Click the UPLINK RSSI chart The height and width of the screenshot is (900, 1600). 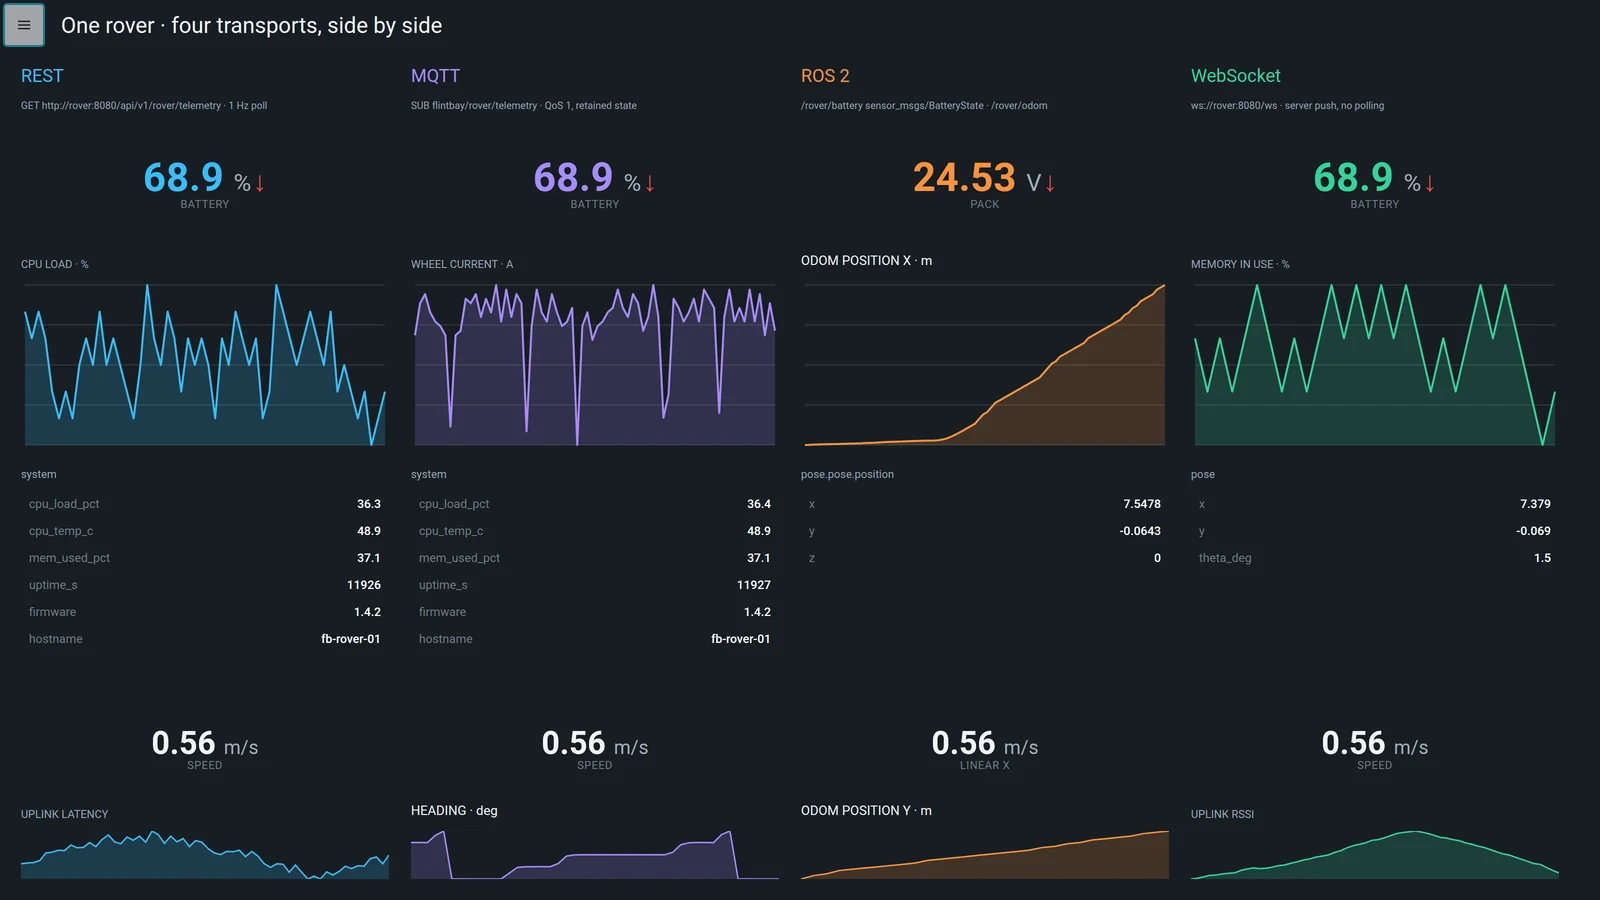(1375, 854)
